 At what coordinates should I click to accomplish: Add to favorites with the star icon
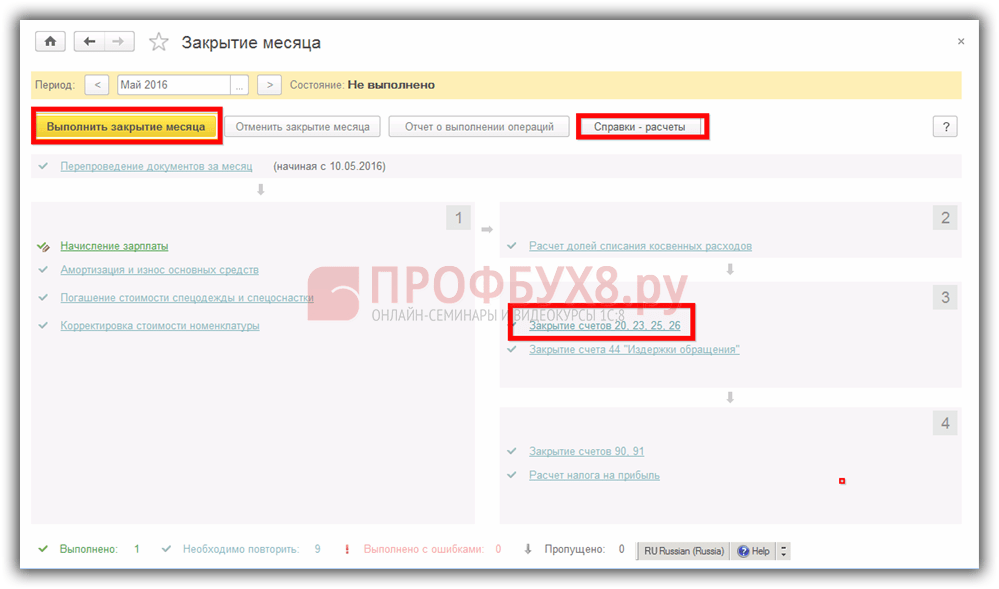point(159,43)
